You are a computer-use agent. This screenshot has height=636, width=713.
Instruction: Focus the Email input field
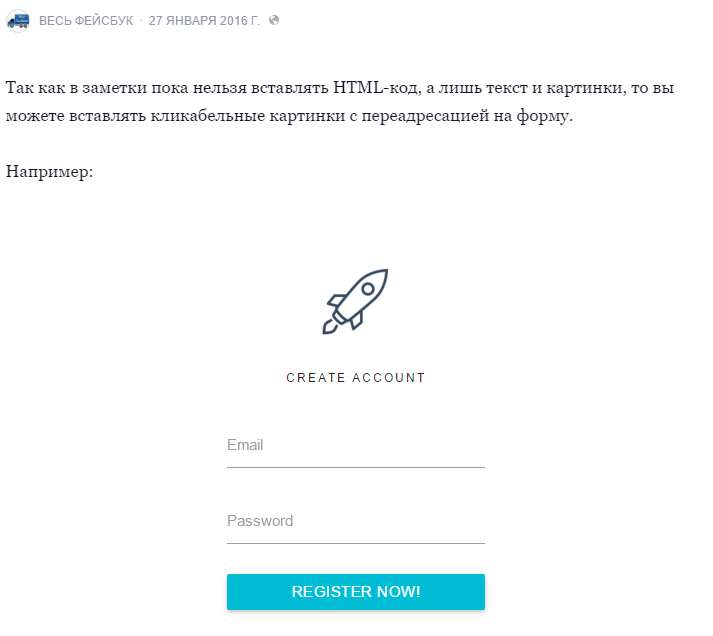tap(355, 446)
